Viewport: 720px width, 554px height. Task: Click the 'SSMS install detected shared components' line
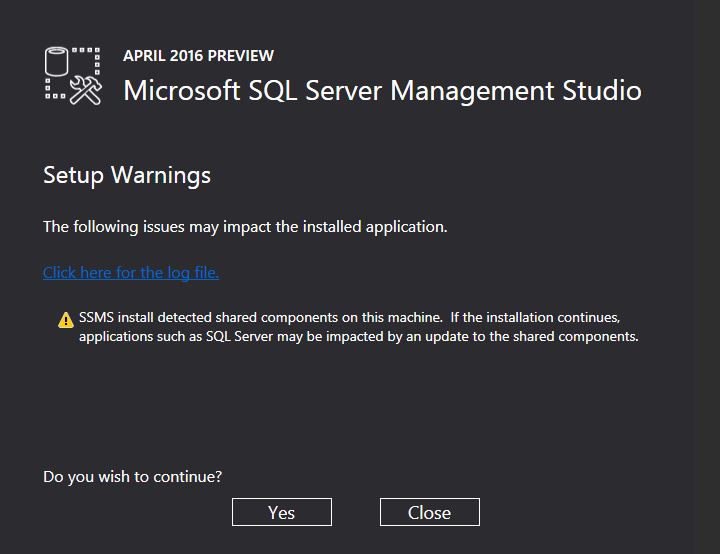350,317
